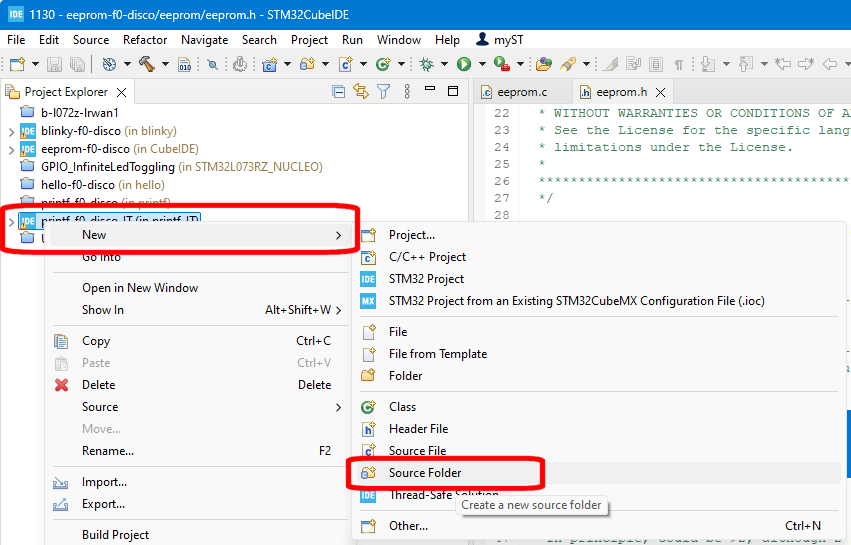Click Import... in the context menu
Viewport: 851px width, 545px height.
pos(199,482)
